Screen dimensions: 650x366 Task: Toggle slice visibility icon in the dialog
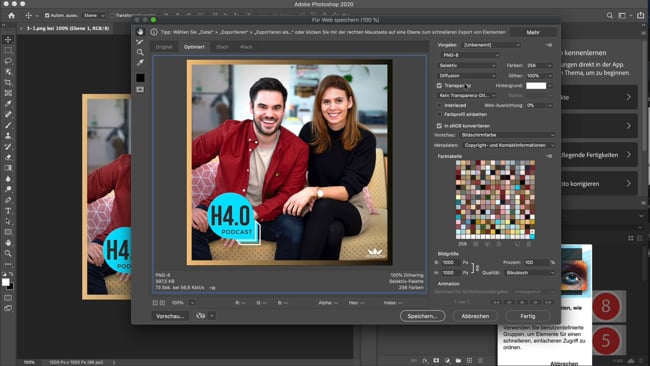coord(140,89)
